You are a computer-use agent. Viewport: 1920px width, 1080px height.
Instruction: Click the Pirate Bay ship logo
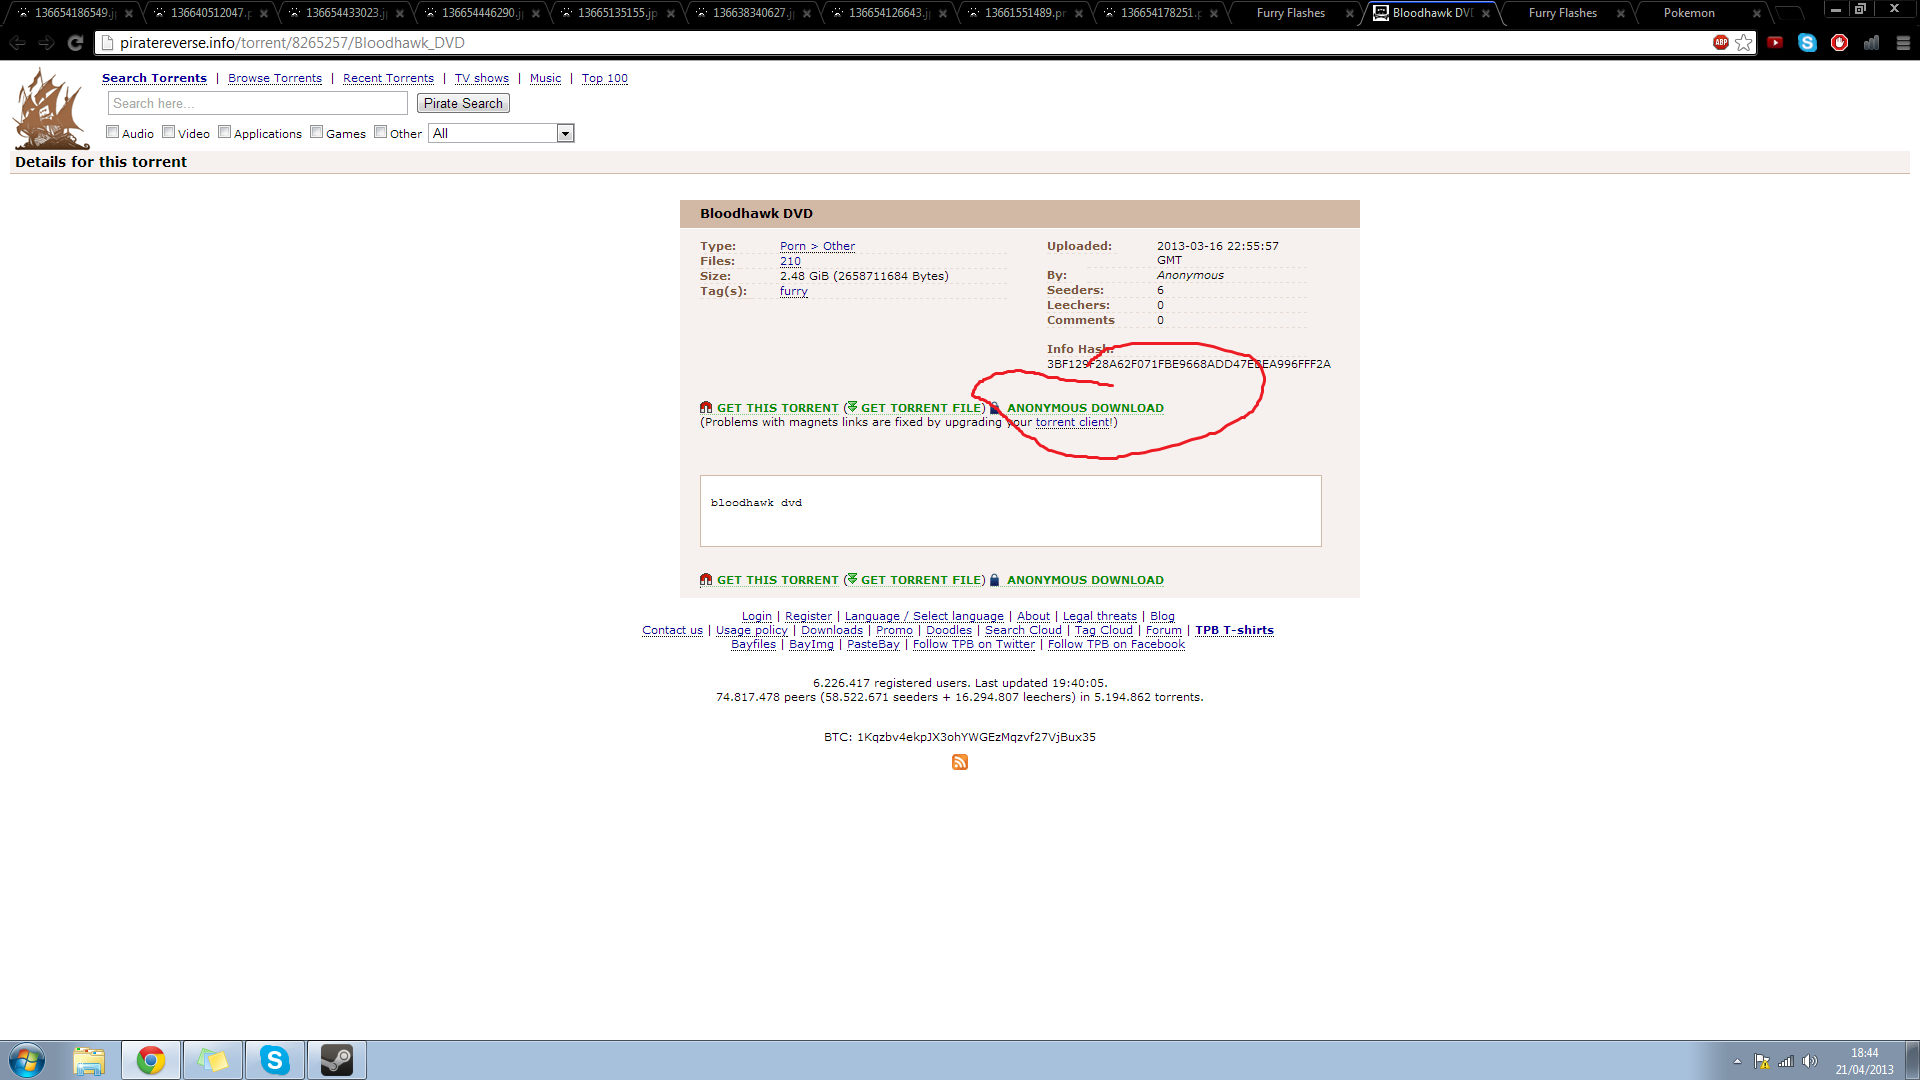click(50, 110)
